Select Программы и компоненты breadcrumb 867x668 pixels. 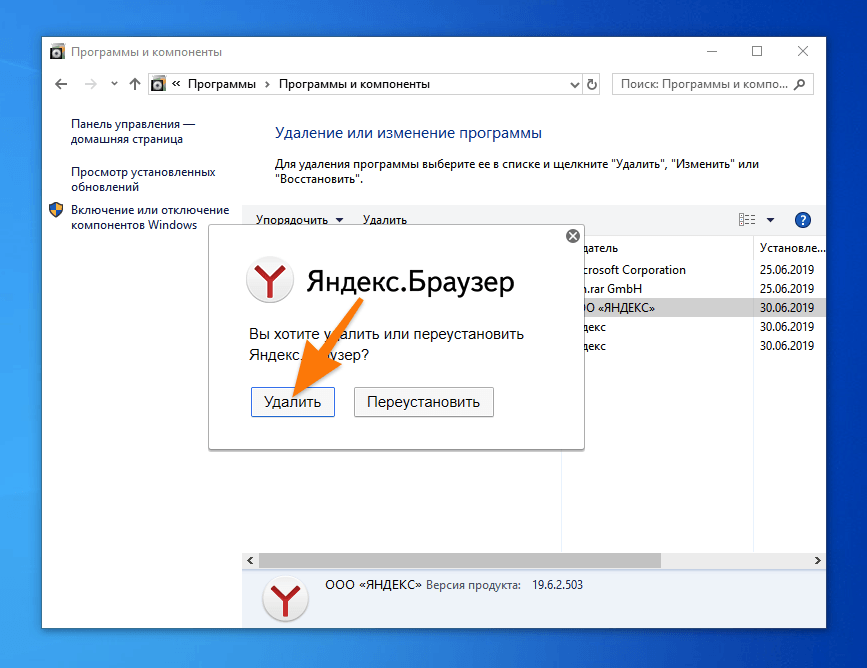(354, 84)
